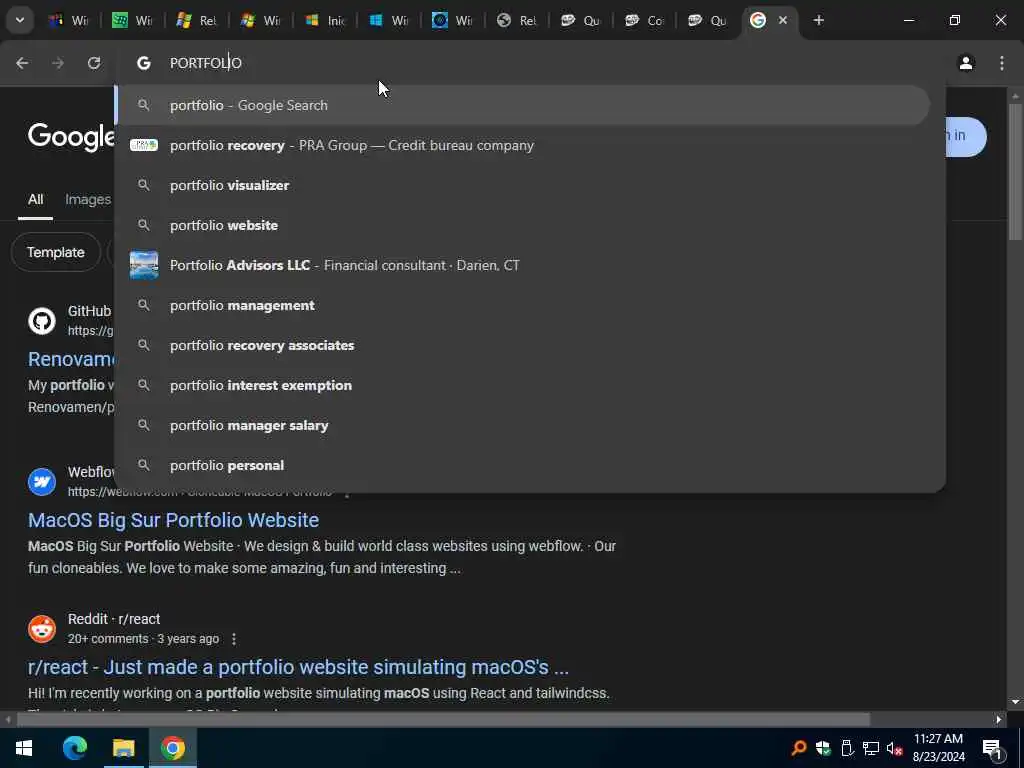Switch to first browser tab 'Wi'
1024x768 pixels.
(x=69, y=20)
